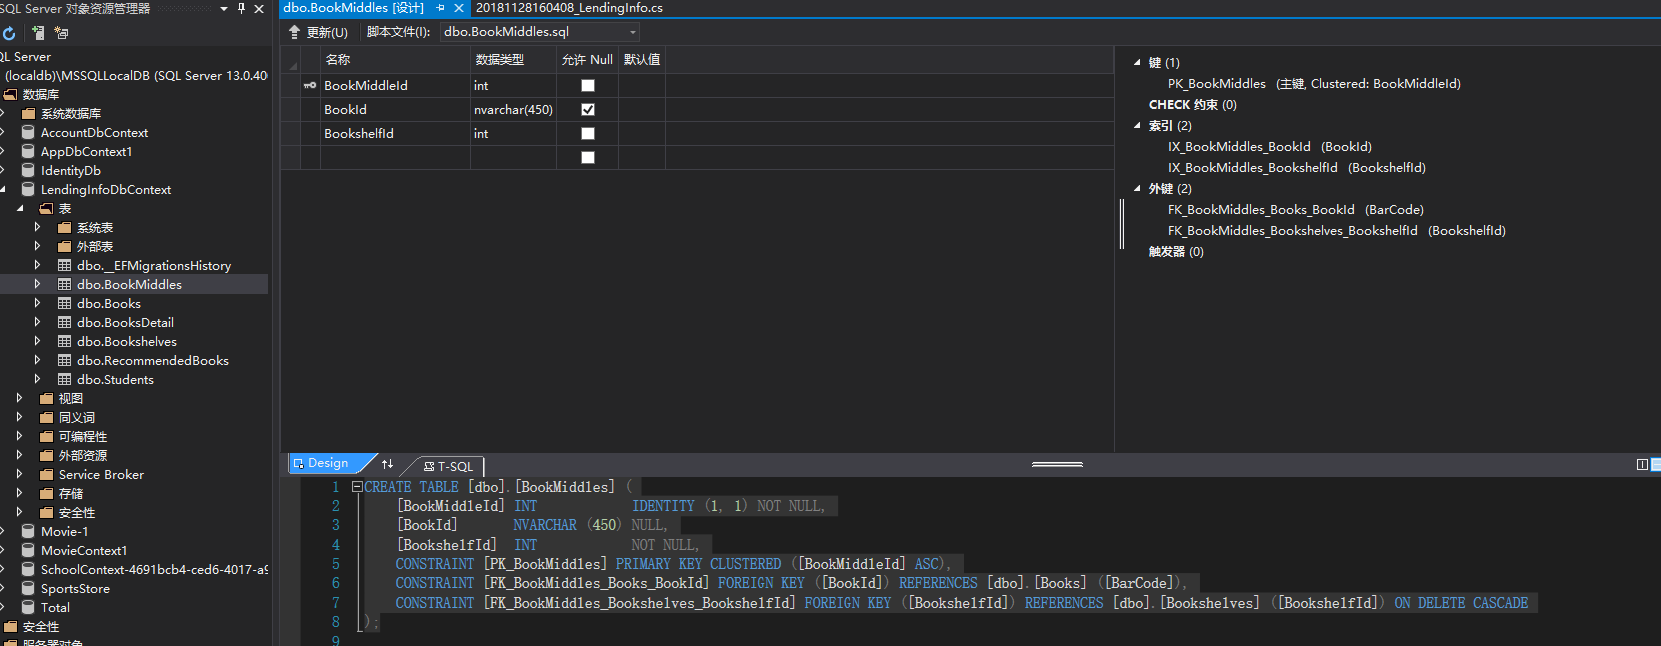Select FK_BookMiddles_Books_BookId foreign key
This screenshot has width=1661, height=646.
(1296, 210)
